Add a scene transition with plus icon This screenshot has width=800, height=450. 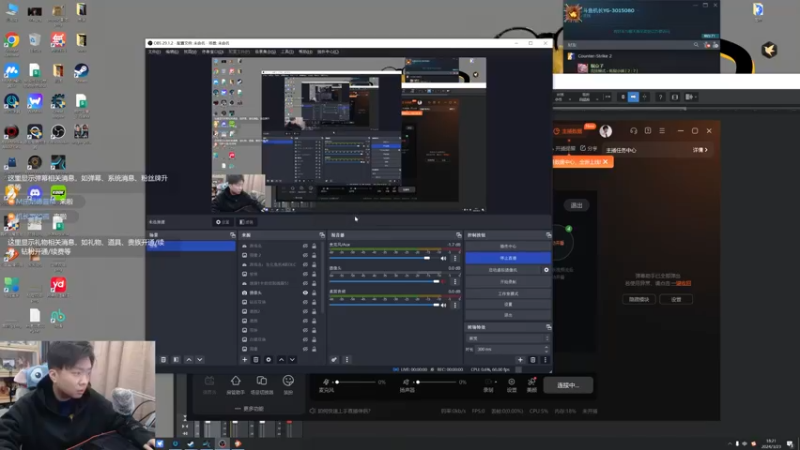(x=520, y=360)
